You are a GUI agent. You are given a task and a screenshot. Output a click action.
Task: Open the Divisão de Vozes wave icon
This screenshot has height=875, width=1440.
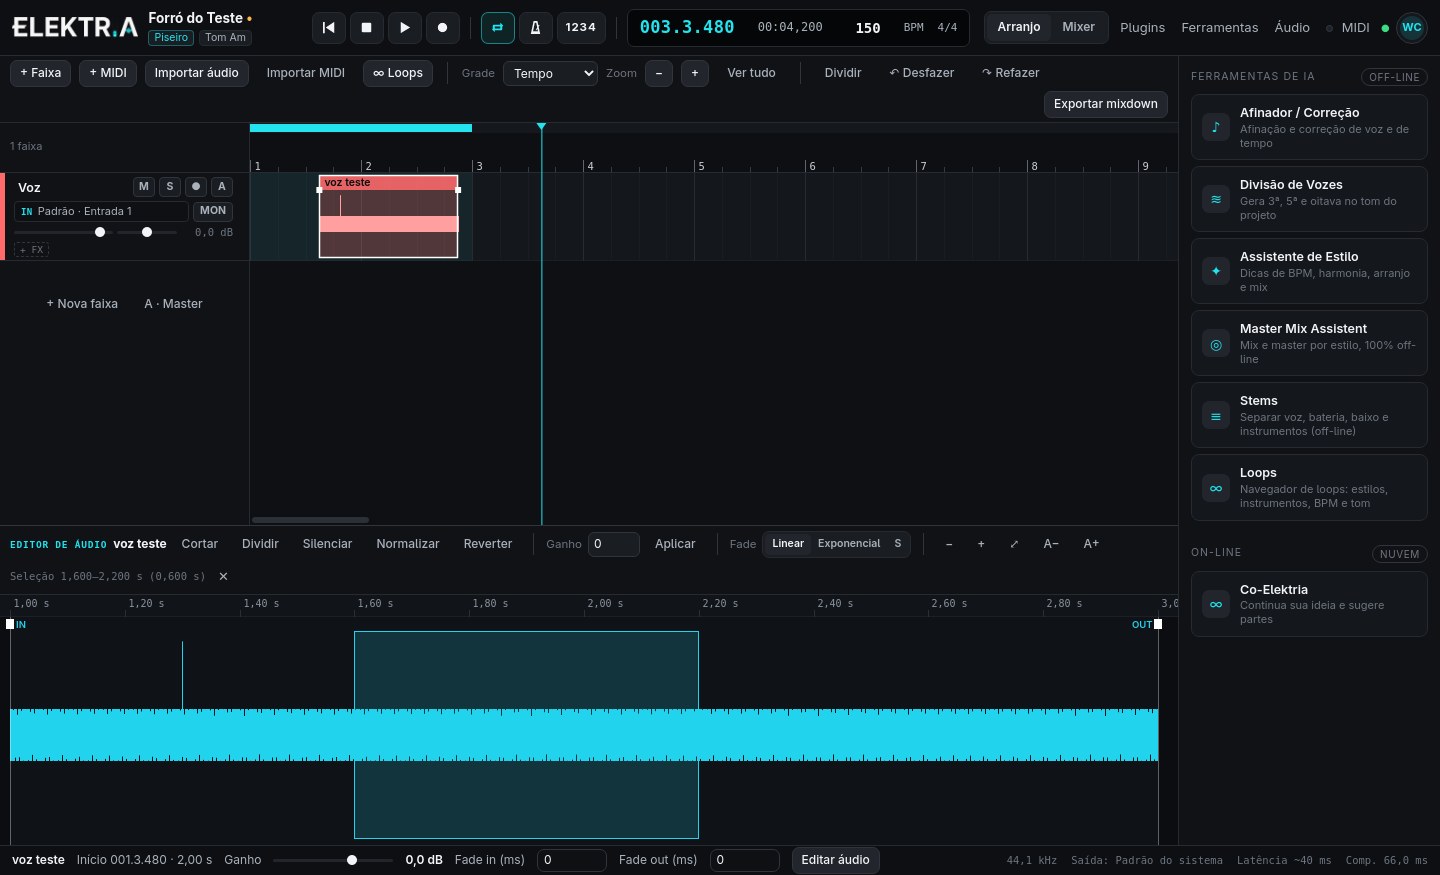coord(1216,199)
